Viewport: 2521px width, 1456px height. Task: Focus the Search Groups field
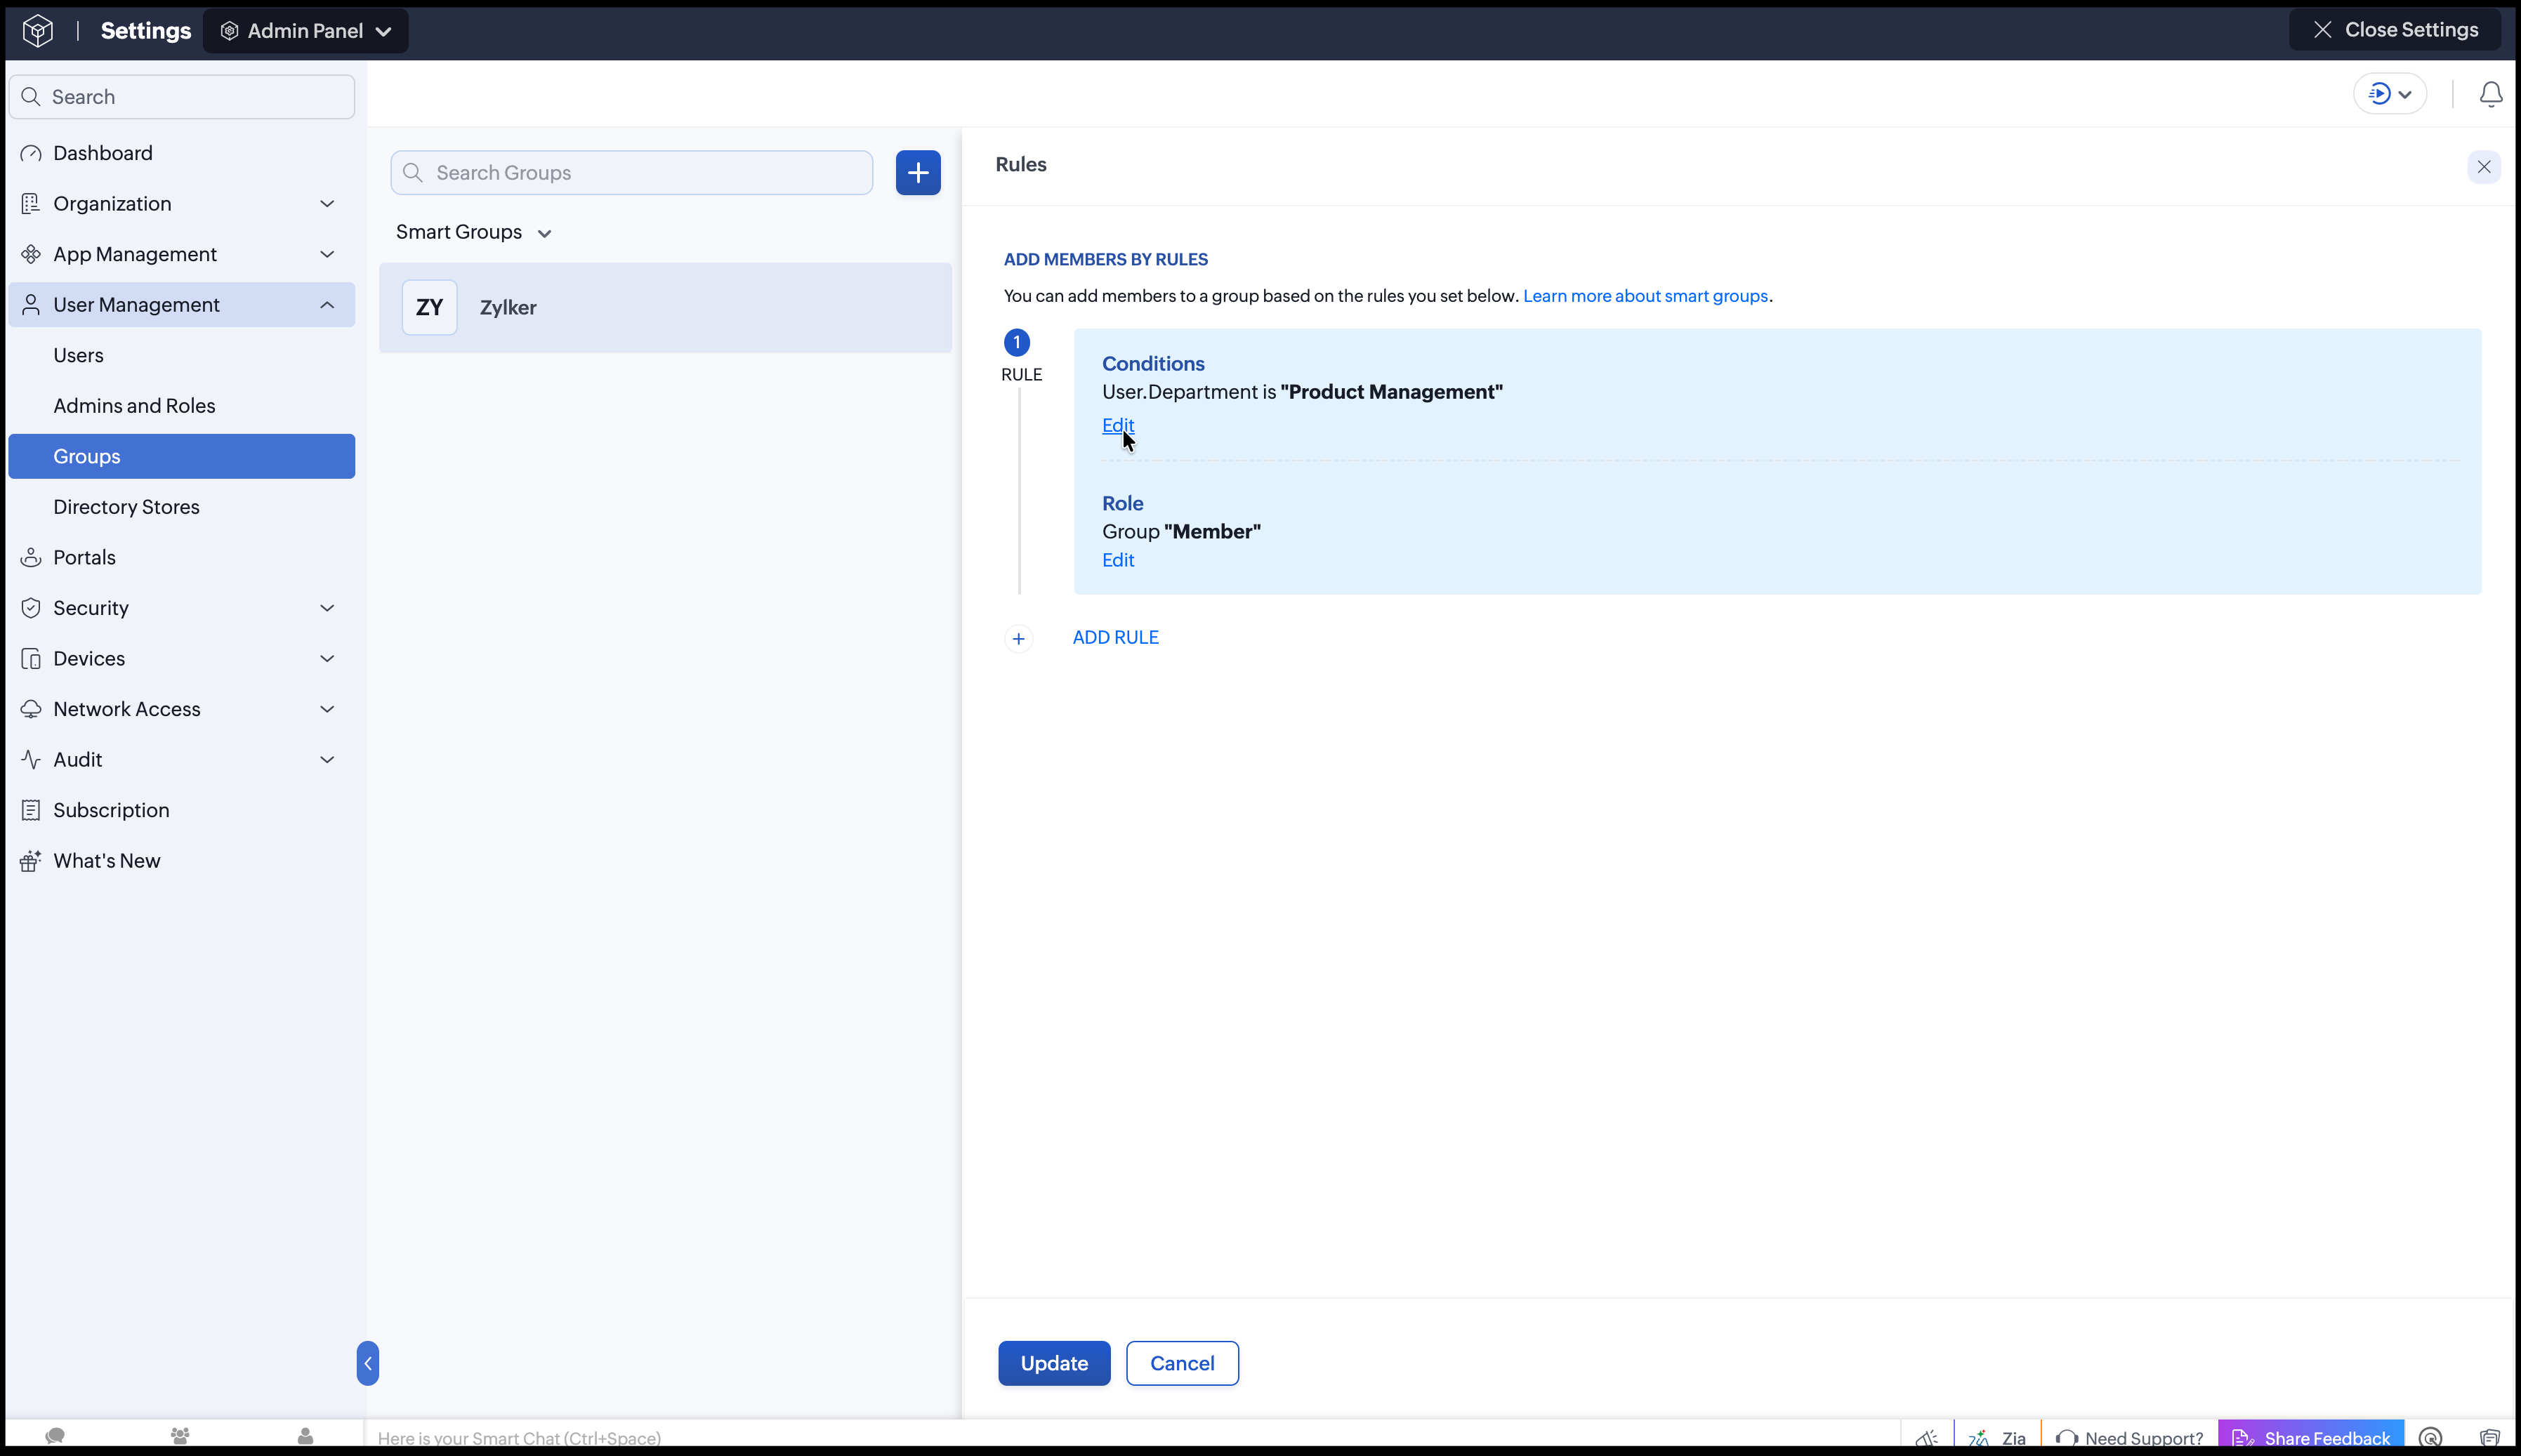[x=632, y=173]
